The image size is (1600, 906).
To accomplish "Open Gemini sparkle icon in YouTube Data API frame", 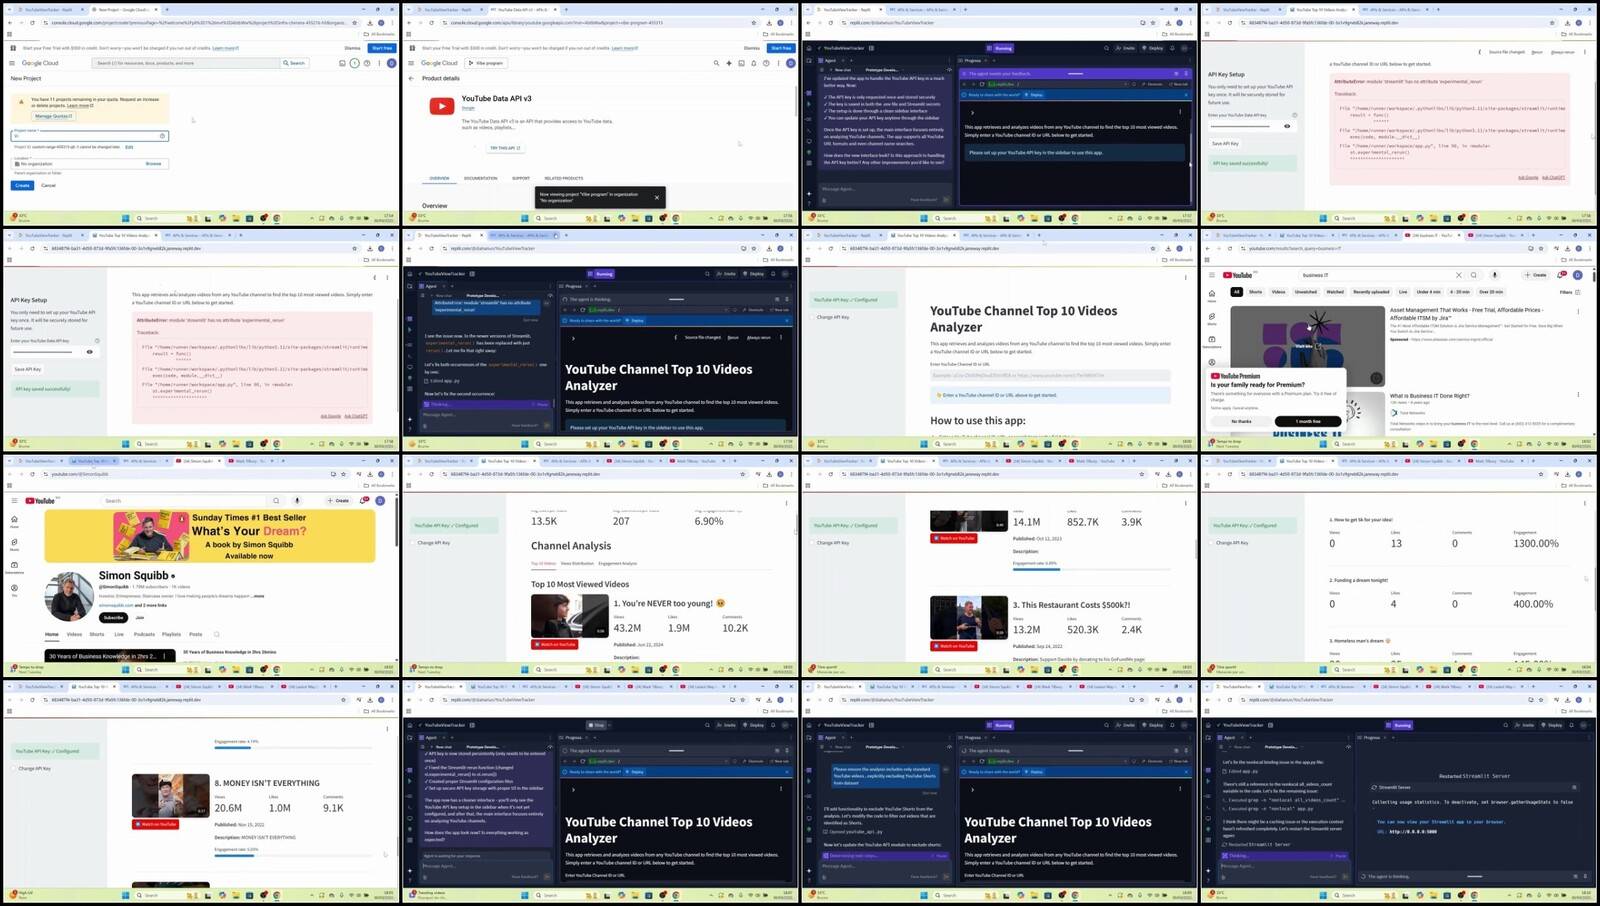I will coord(729,63).
